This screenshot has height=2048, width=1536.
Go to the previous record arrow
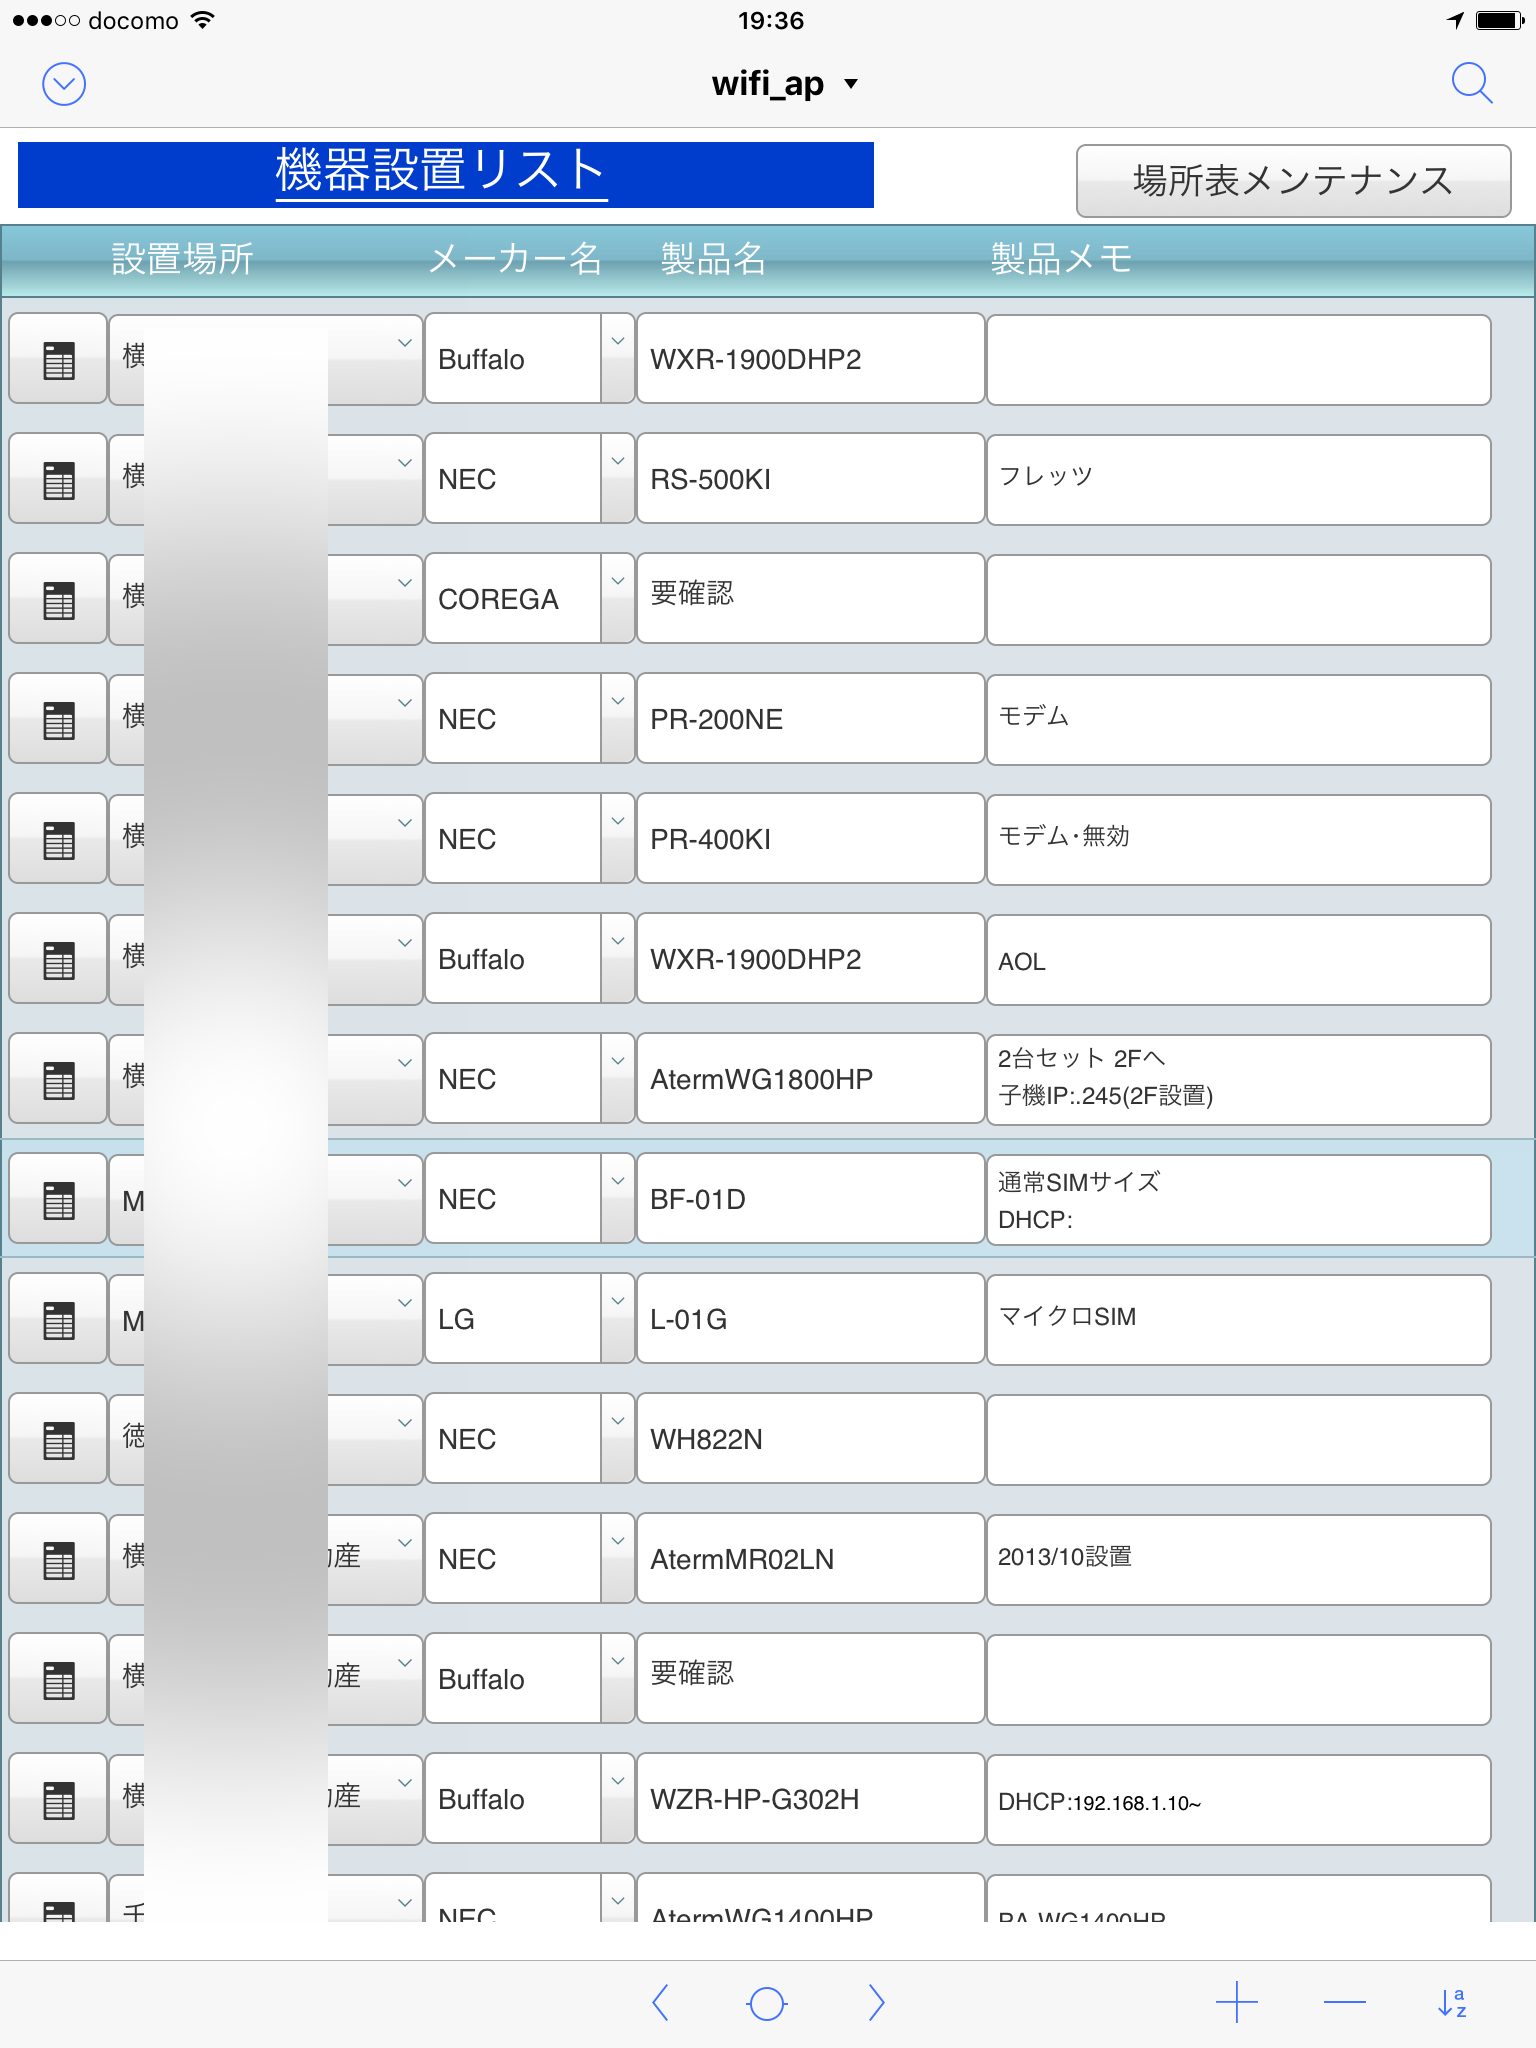pyautogui.click(x=660, y=2003)
